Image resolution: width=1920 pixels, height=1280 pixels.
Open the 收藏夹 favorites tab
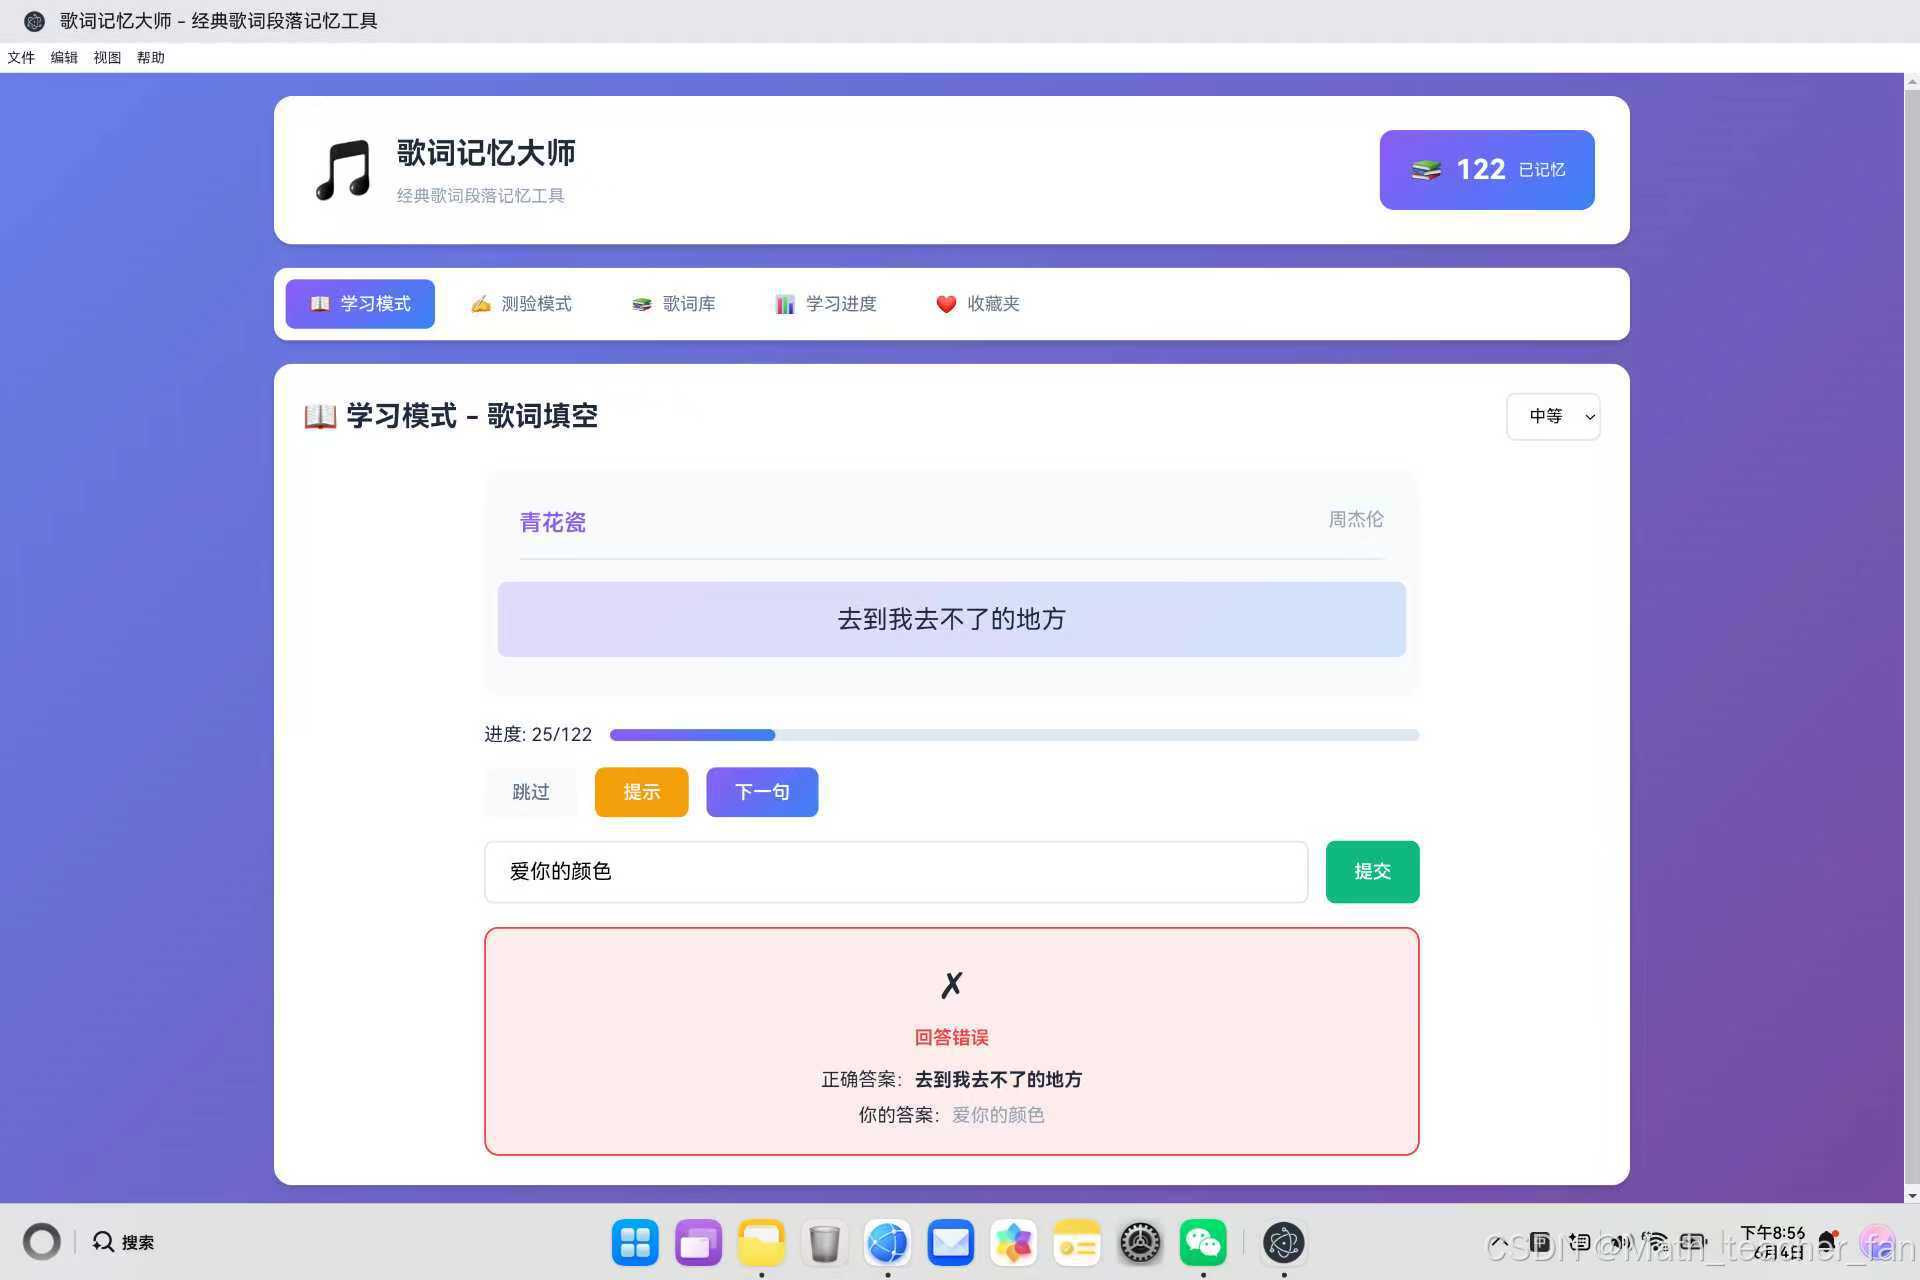pyautogui.click(x=978, y=304)
